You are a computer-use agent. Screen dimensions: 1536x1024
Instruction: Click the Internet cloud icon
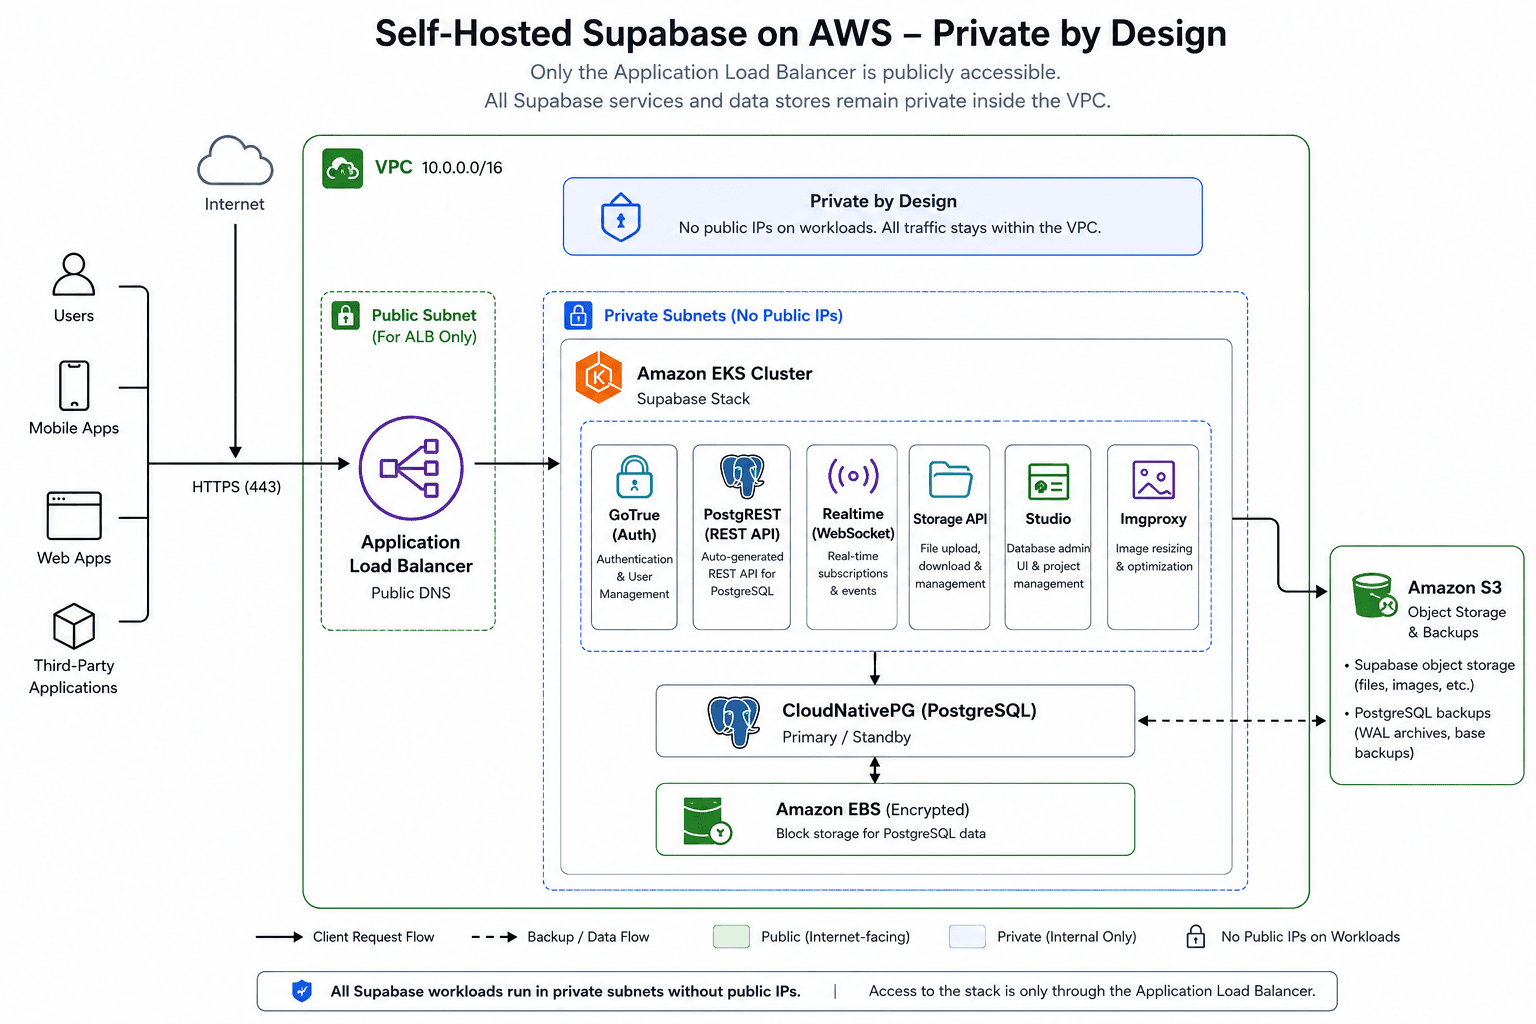click(x=235, y=160)
